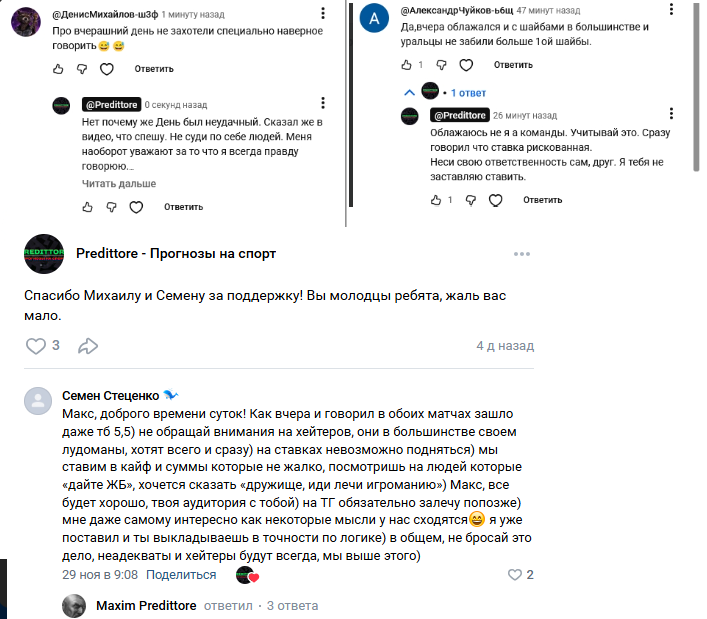Click the share arrow under the Predittore post
The height and width of the screenshot is (619, 707).
point(88,346)
